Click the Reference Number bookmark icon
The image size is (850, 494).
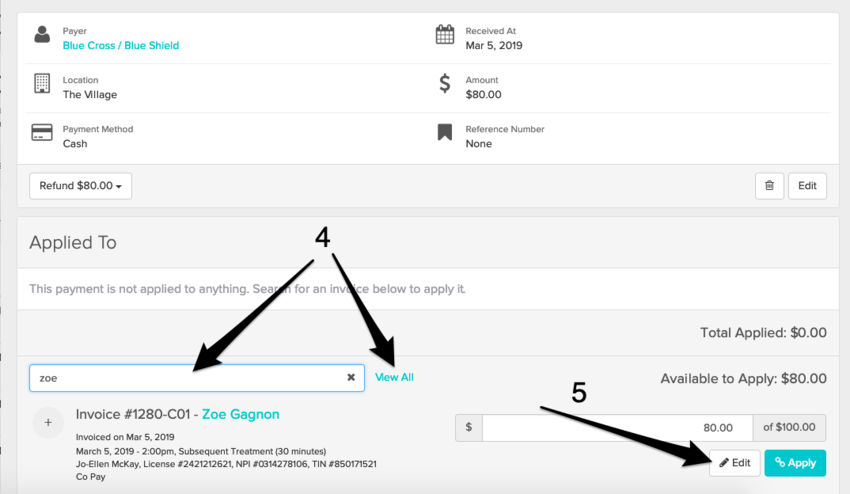click(x=445, y=133)
